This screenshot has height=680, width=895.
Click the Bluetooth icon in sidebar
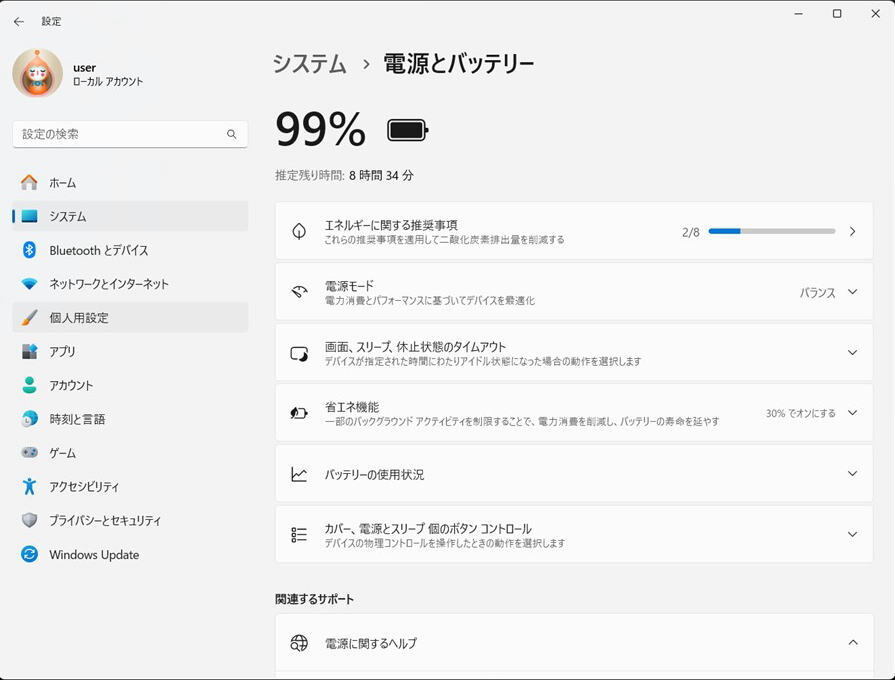pos(29,250)
